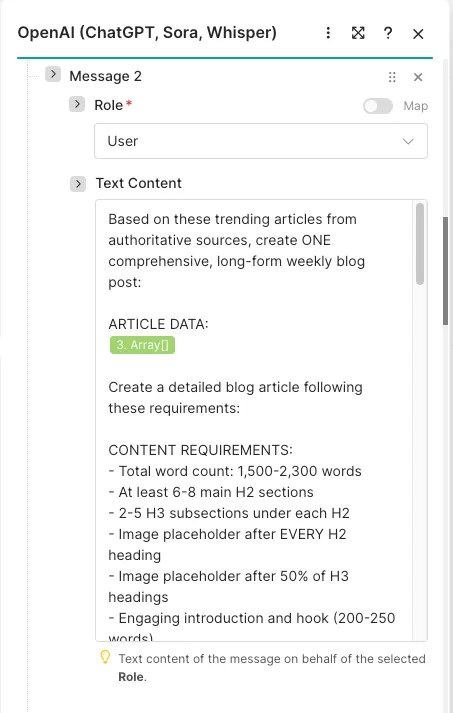Click the Text Content label
The width and height of the screenshot is (453, 713).
pos(139,183)
